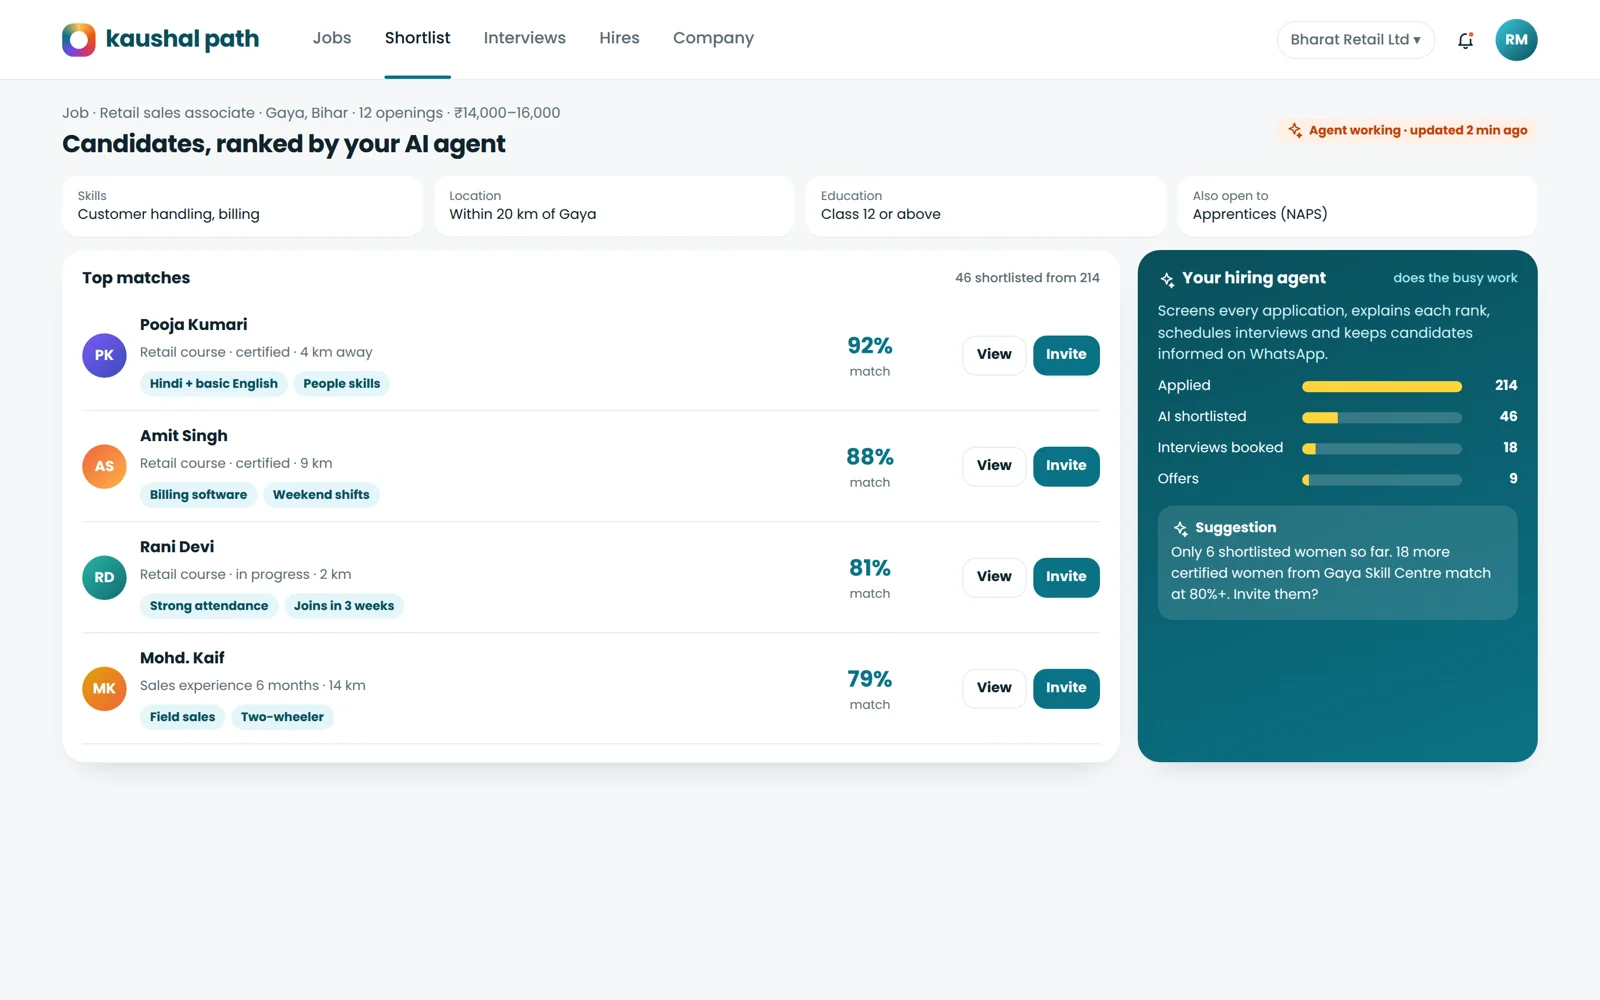Go to the Jobs tab

pyautogui.click(x=332, y=38)
